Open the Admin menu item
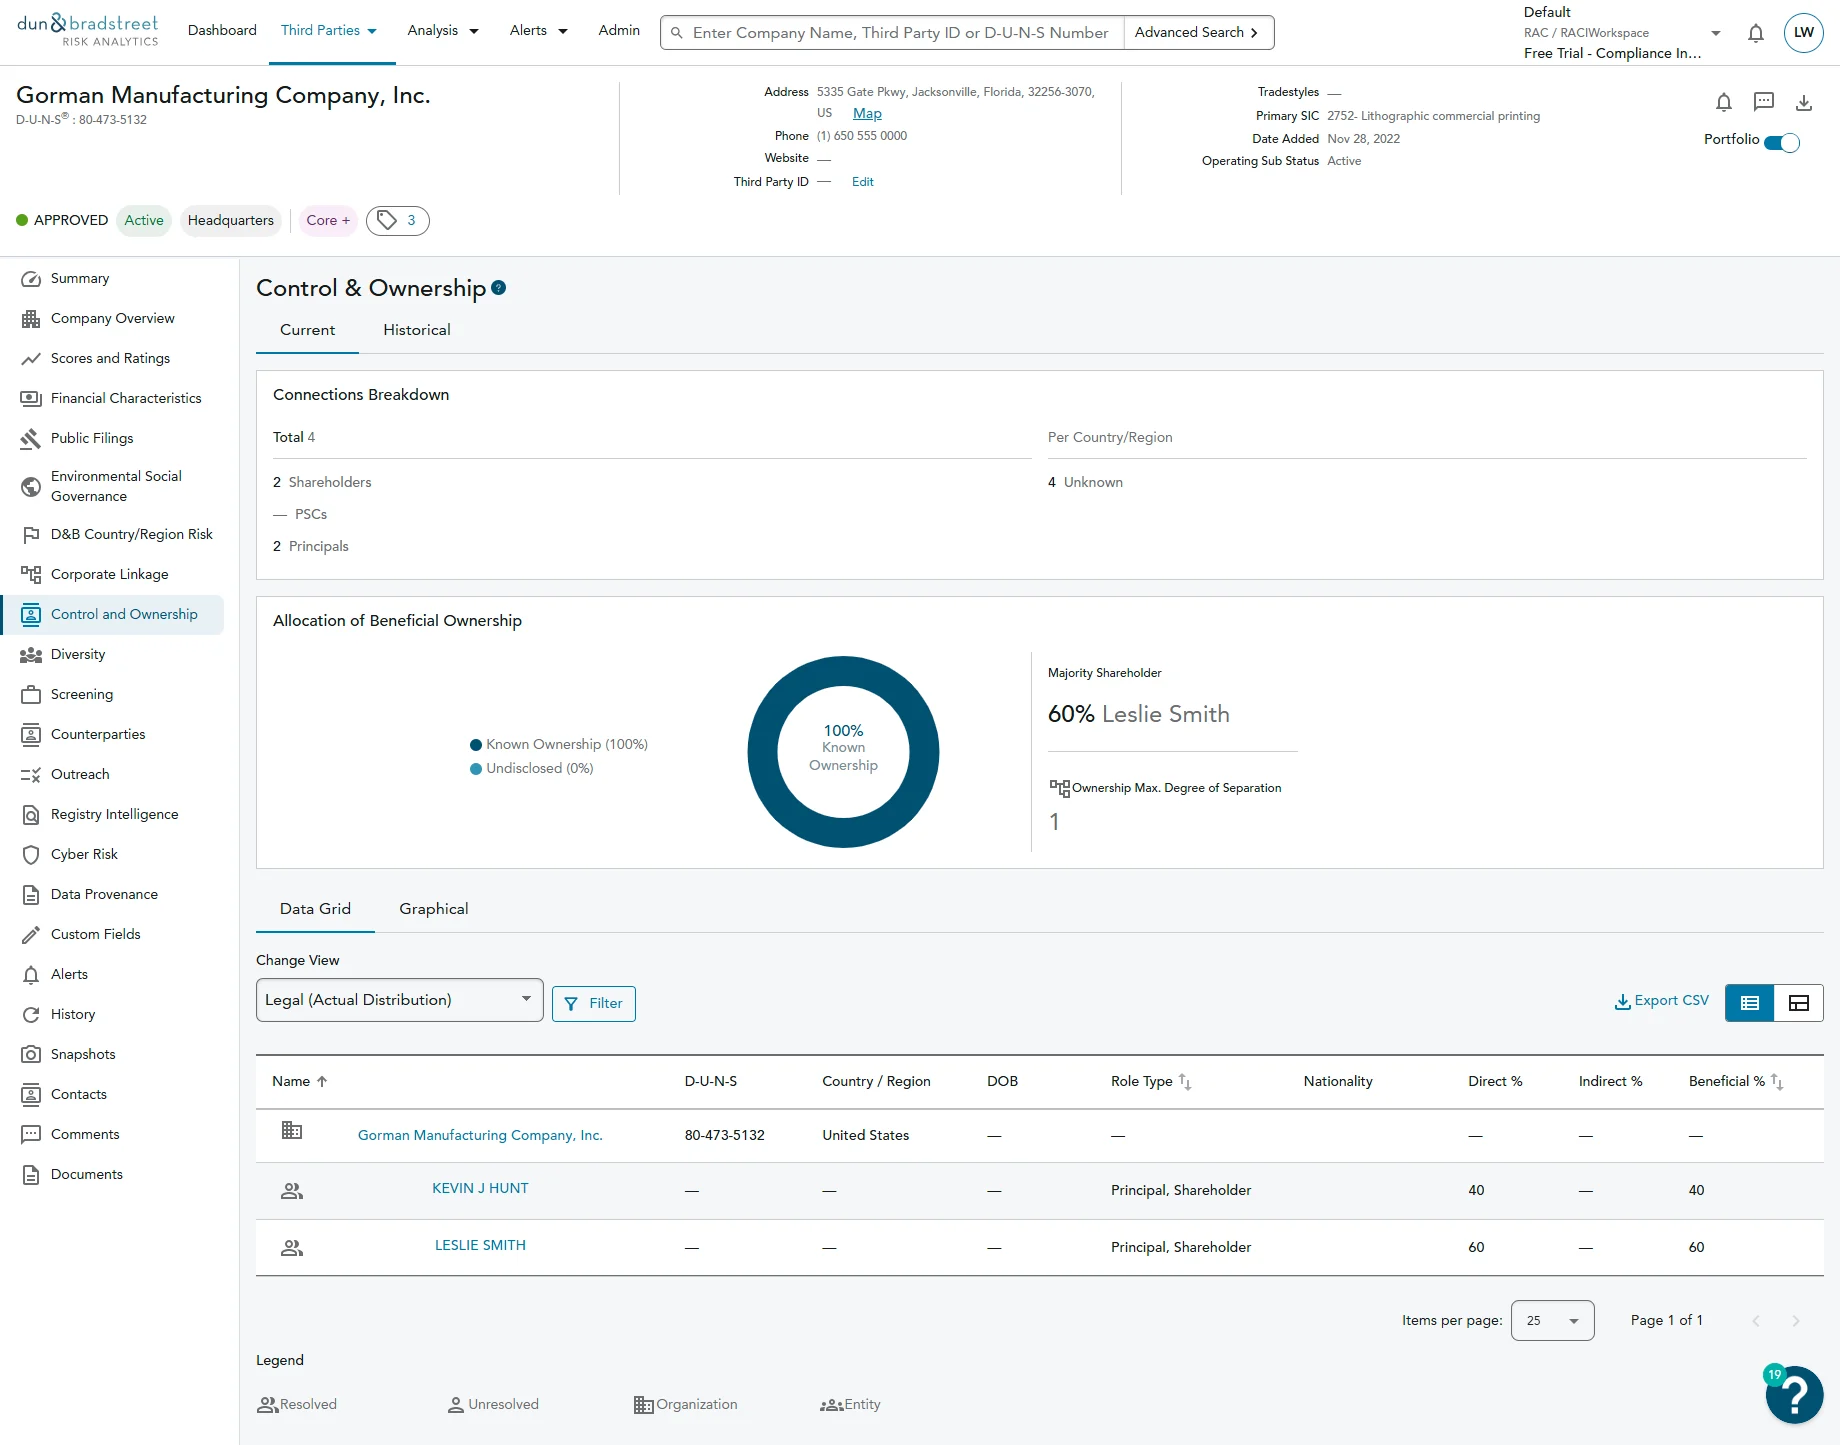The width and height of the screenshot is (1840, 1445). point(619,30)
